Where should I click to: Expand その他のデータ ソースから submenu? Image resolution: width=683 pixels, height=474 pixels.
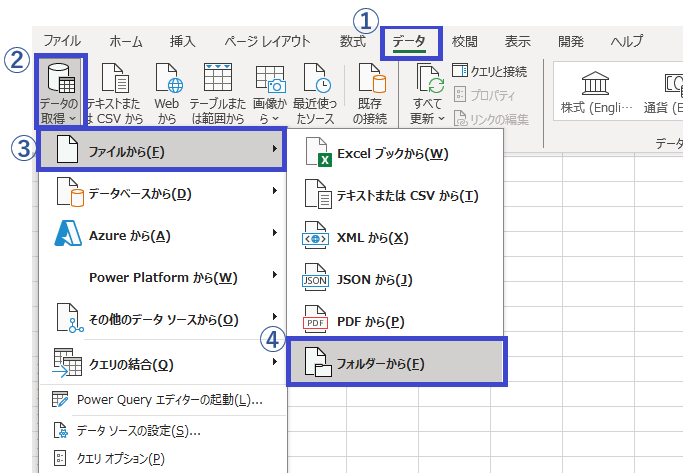coord(162,319)
